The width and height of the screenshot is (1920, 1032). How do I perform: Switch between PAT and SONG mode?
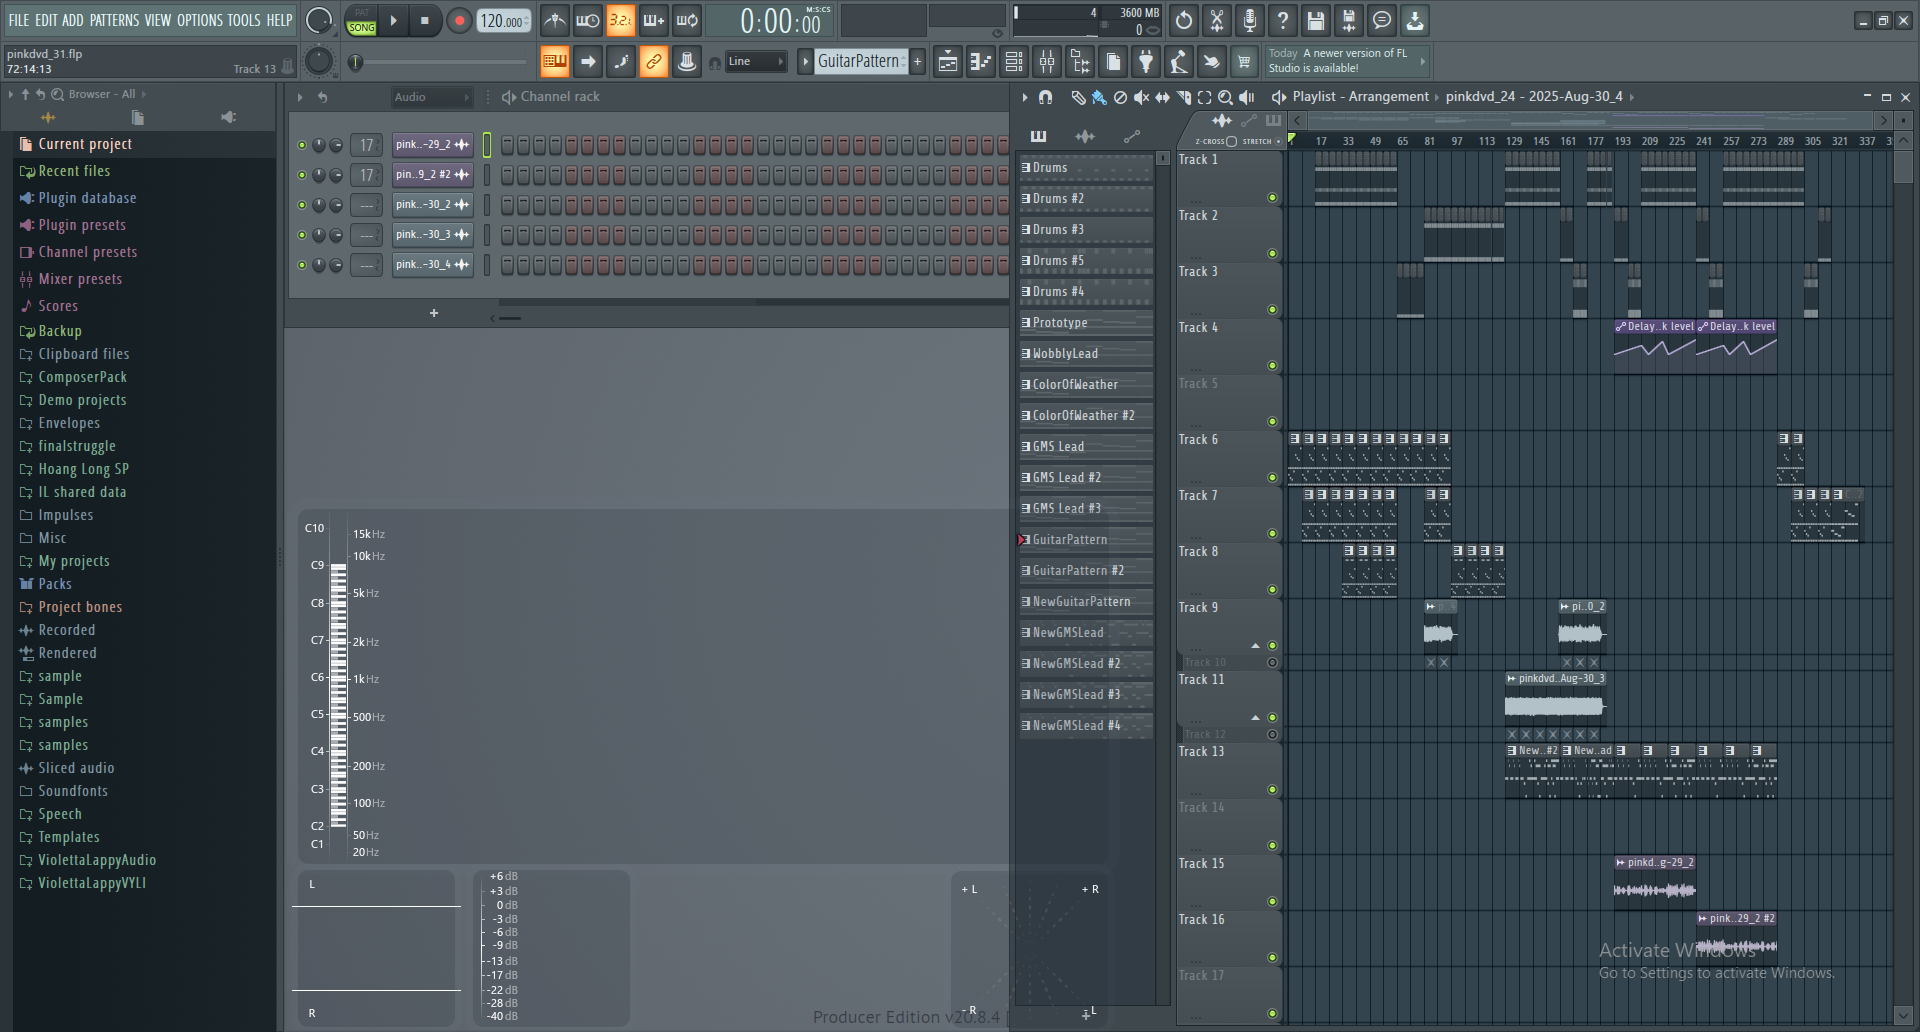361,20
